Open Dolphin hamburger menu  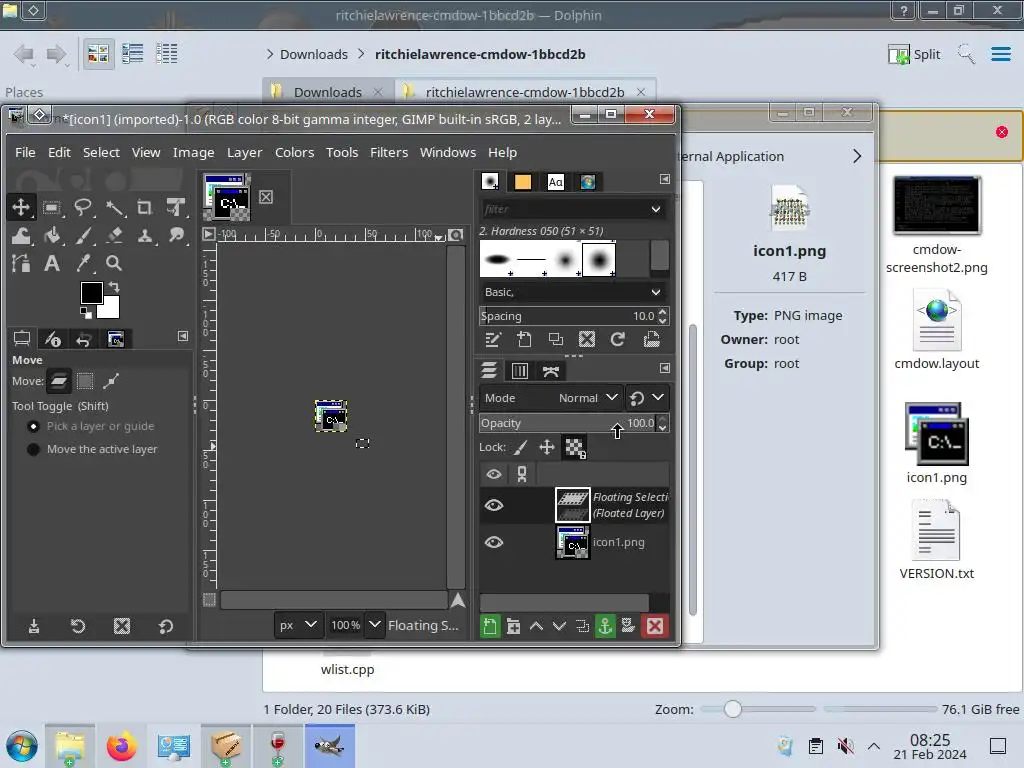pyautogui.click(x=1000, y=54)
